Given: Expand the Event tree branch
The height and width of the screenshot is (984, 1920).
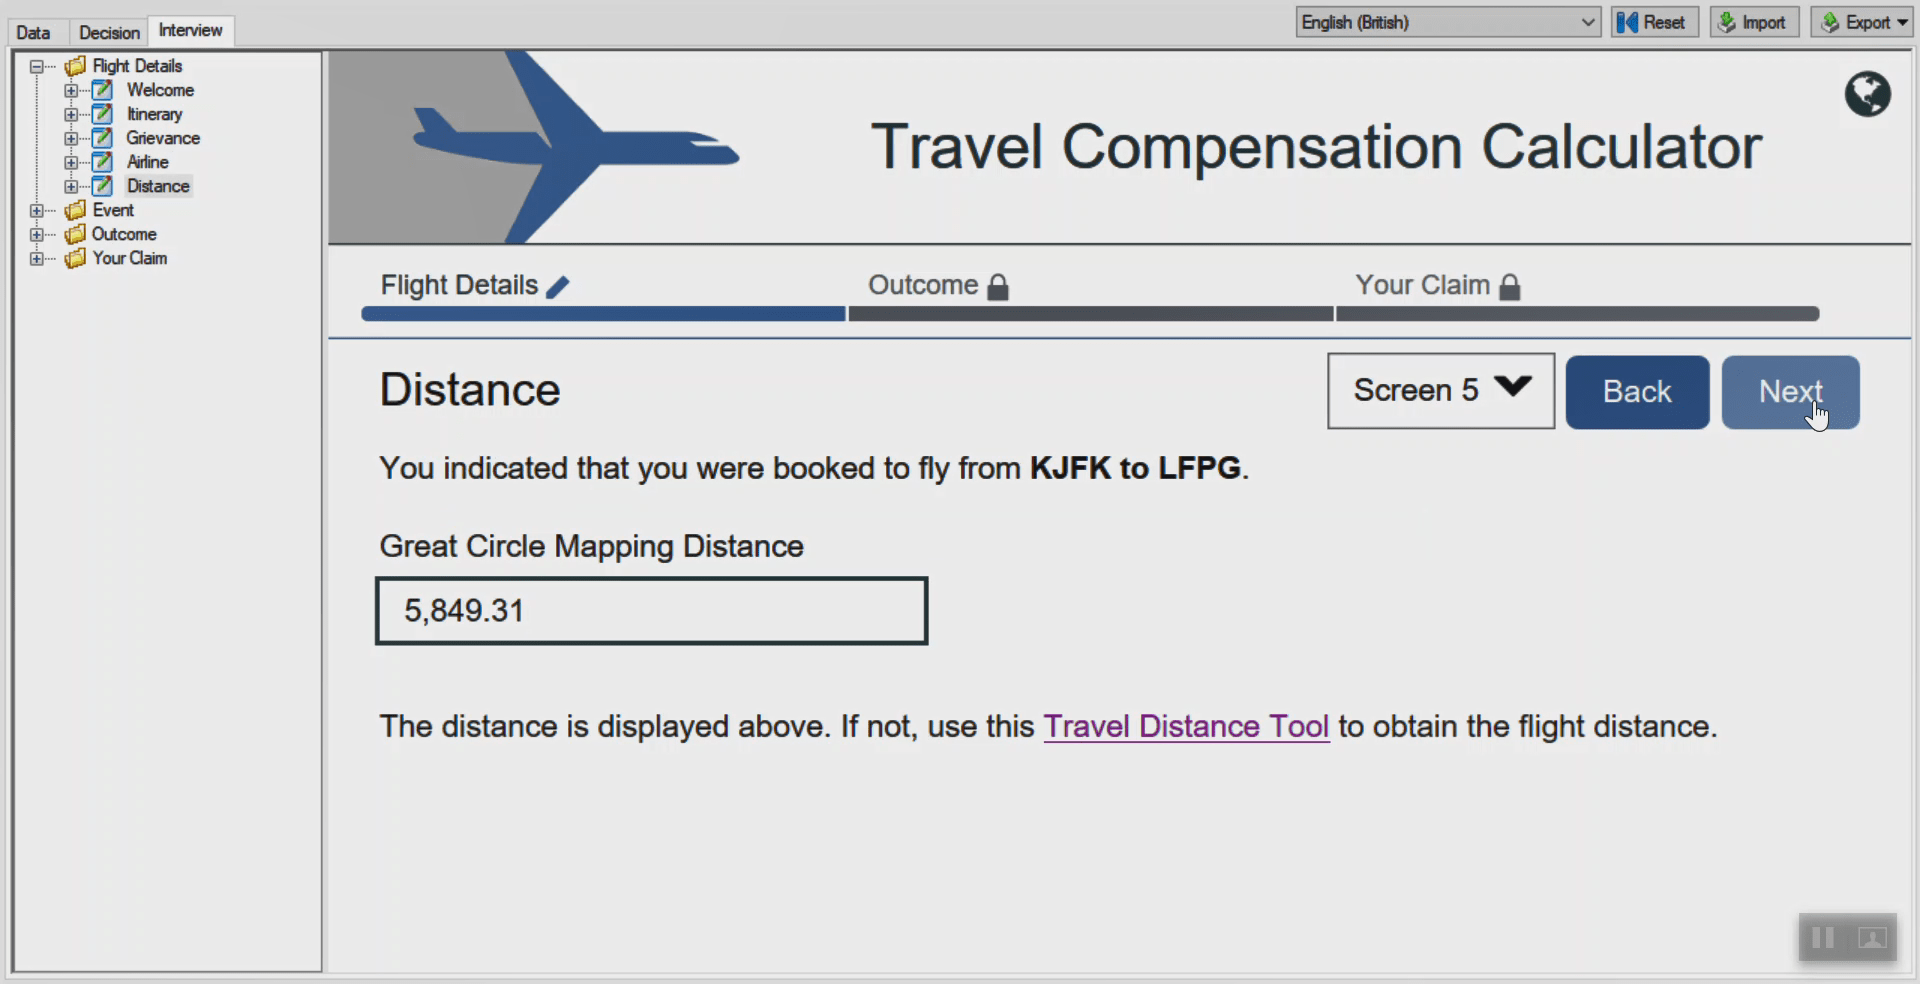Looking at the screenshot, I should [x=38, y=210].
